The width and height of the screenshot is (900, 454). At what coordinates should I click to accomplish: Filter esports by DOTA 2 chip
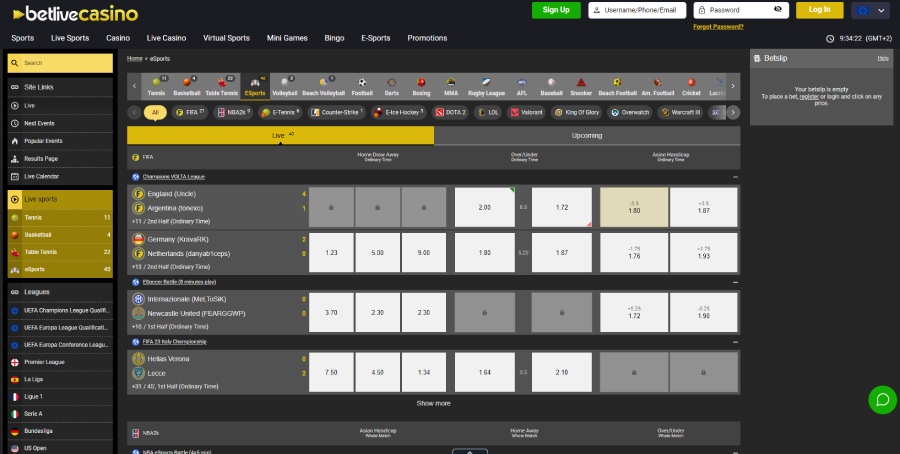[x=451, y=112]
